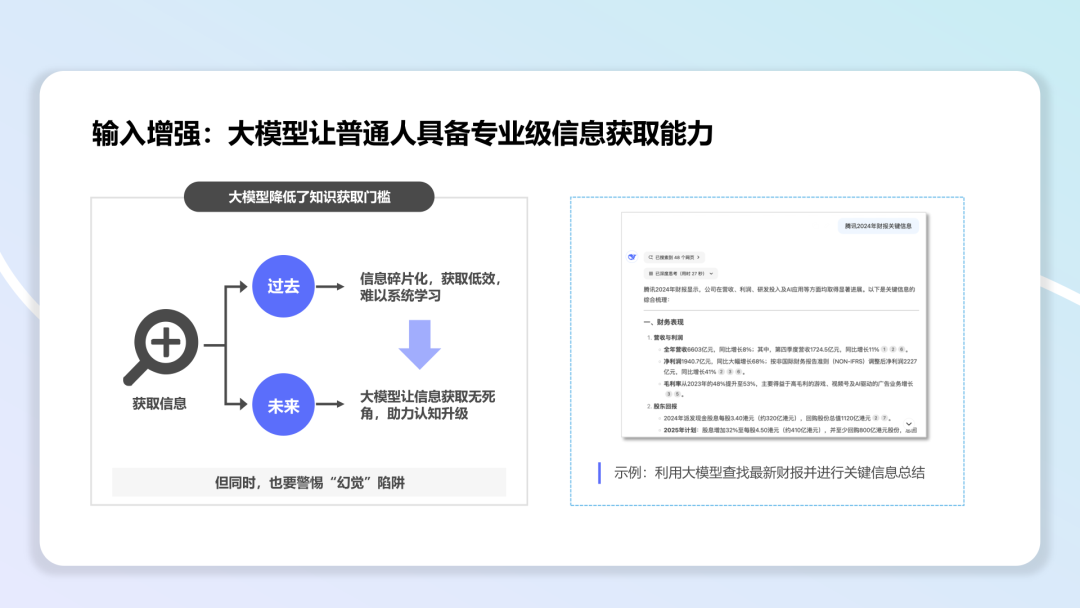Collapse the '已深度思考（用时 27 秒）' dropdown
Screen dimensions: 1080x608
coord(681,273)
